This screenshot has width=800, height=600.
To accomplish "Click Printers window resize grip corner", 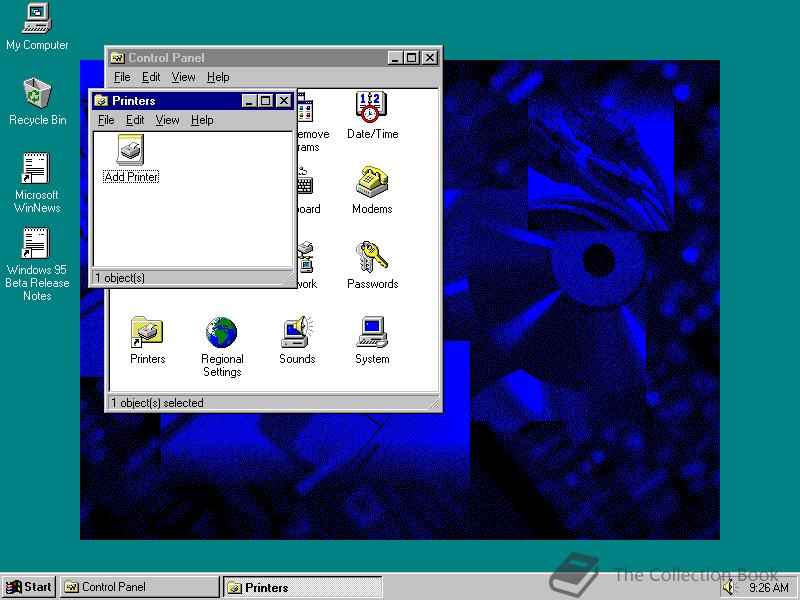I will click(288, 279).
